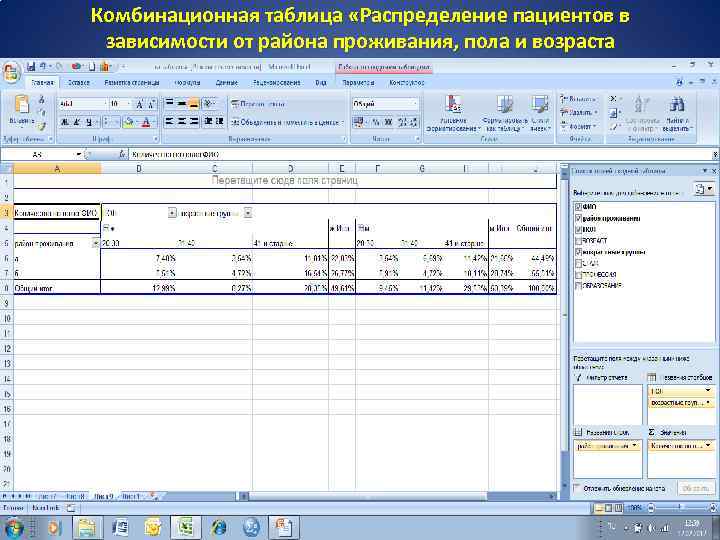Open Conditional Formatting gallery

[x=453, y=113]
